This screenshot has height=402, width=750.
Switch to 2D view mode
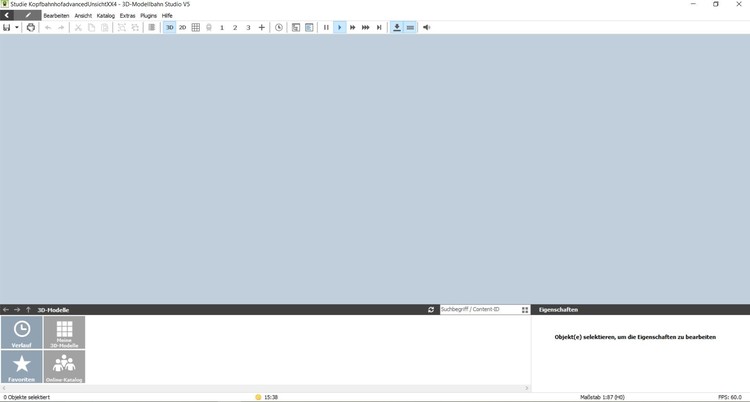coord(183,28)
